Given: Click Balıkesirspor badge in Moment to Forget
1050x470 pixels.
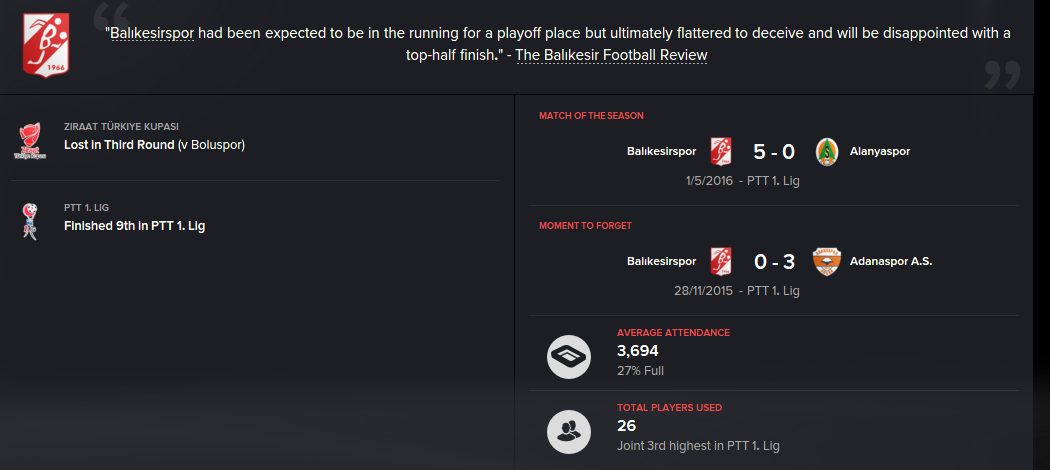Looking at the screenshot, I should [x=721, y=262].
